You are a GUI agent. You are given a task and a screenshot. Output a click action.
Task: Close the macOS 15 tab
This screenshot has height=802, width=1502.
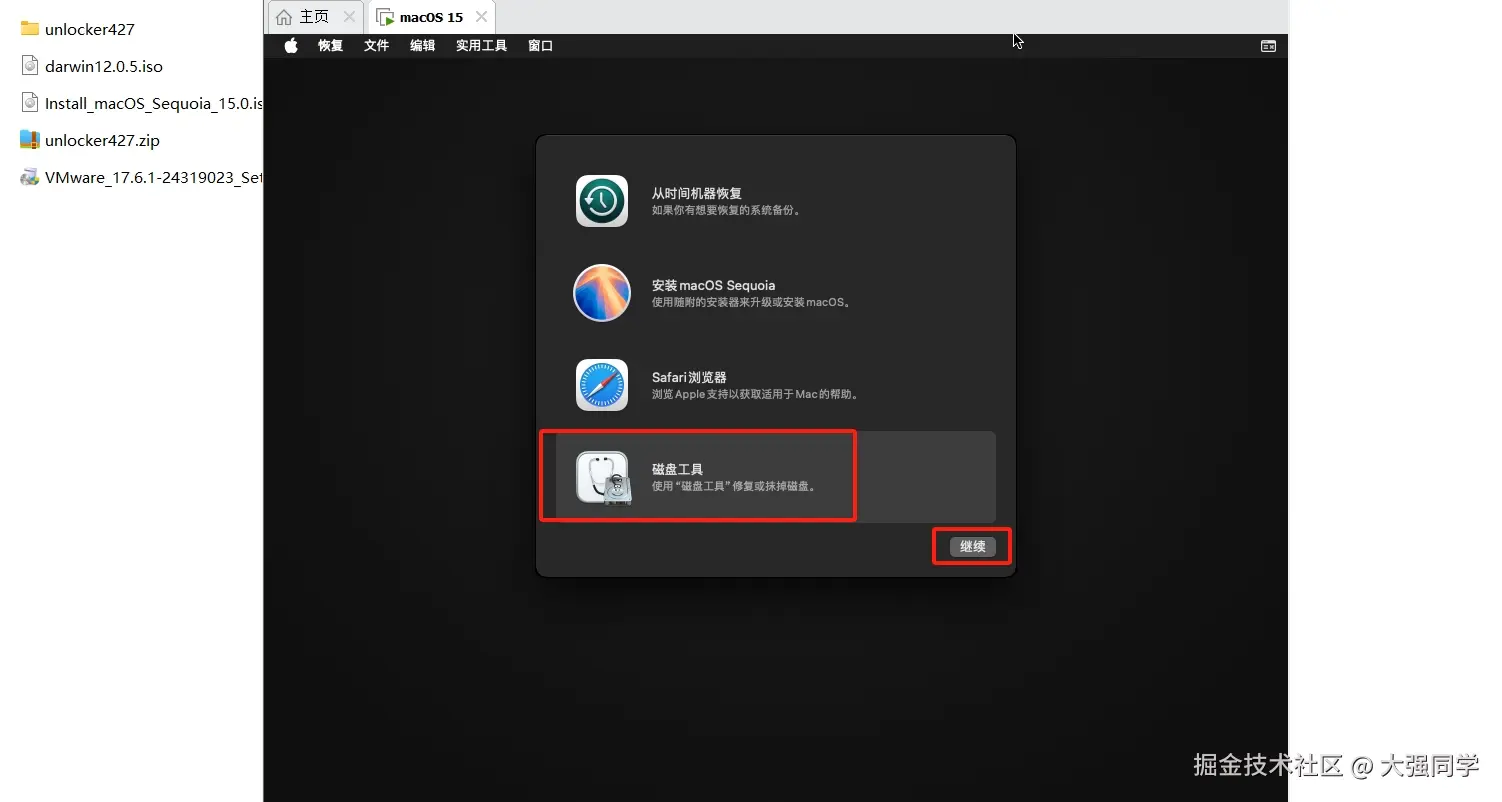[482, 17]
